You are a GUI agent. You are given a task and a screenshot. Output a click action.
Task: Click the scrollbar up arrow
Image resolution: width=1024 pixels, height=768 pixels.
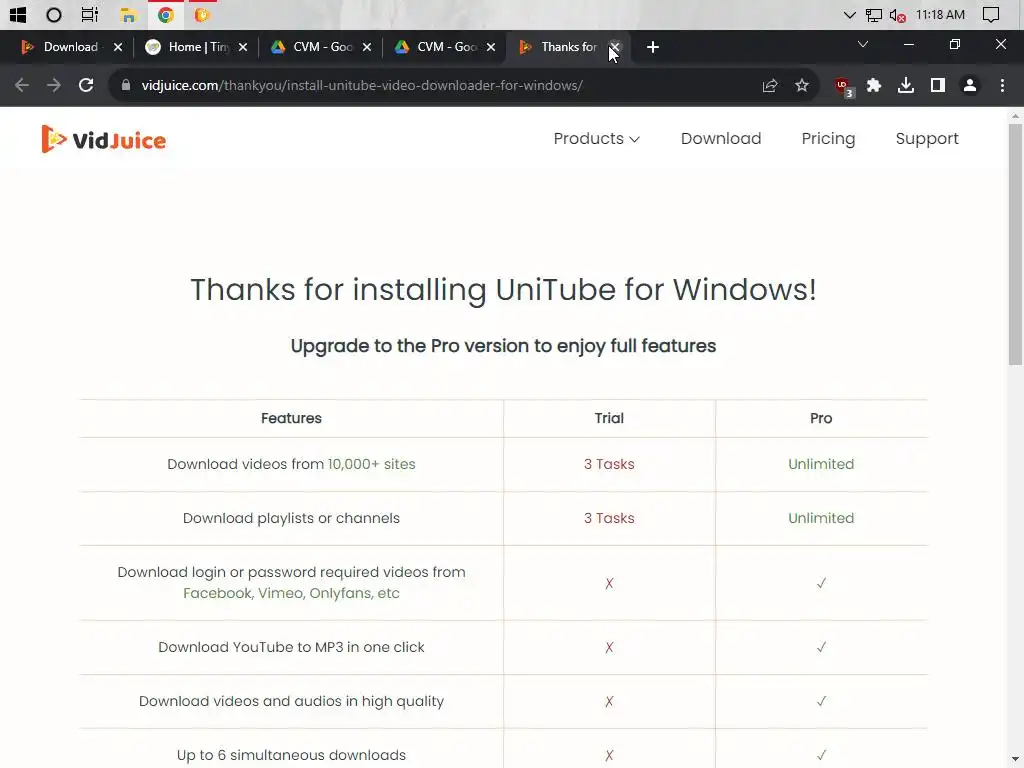[x=1015, y=116]
